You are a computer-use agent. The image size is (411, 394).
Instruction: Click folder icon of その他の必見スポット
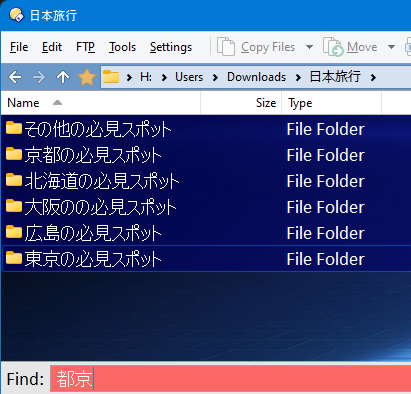[x=14, y=128]
